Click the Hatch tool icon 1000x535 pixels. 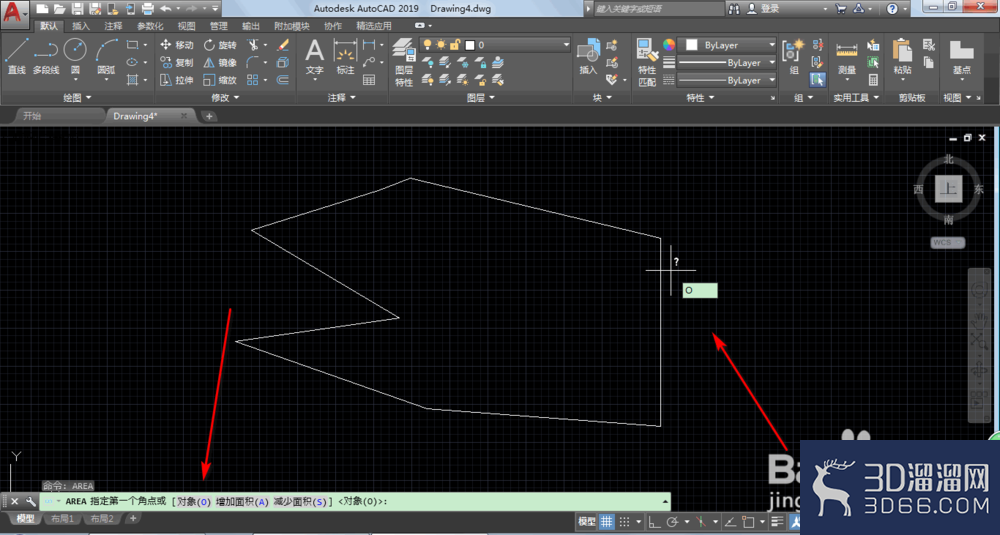[132, 80]
